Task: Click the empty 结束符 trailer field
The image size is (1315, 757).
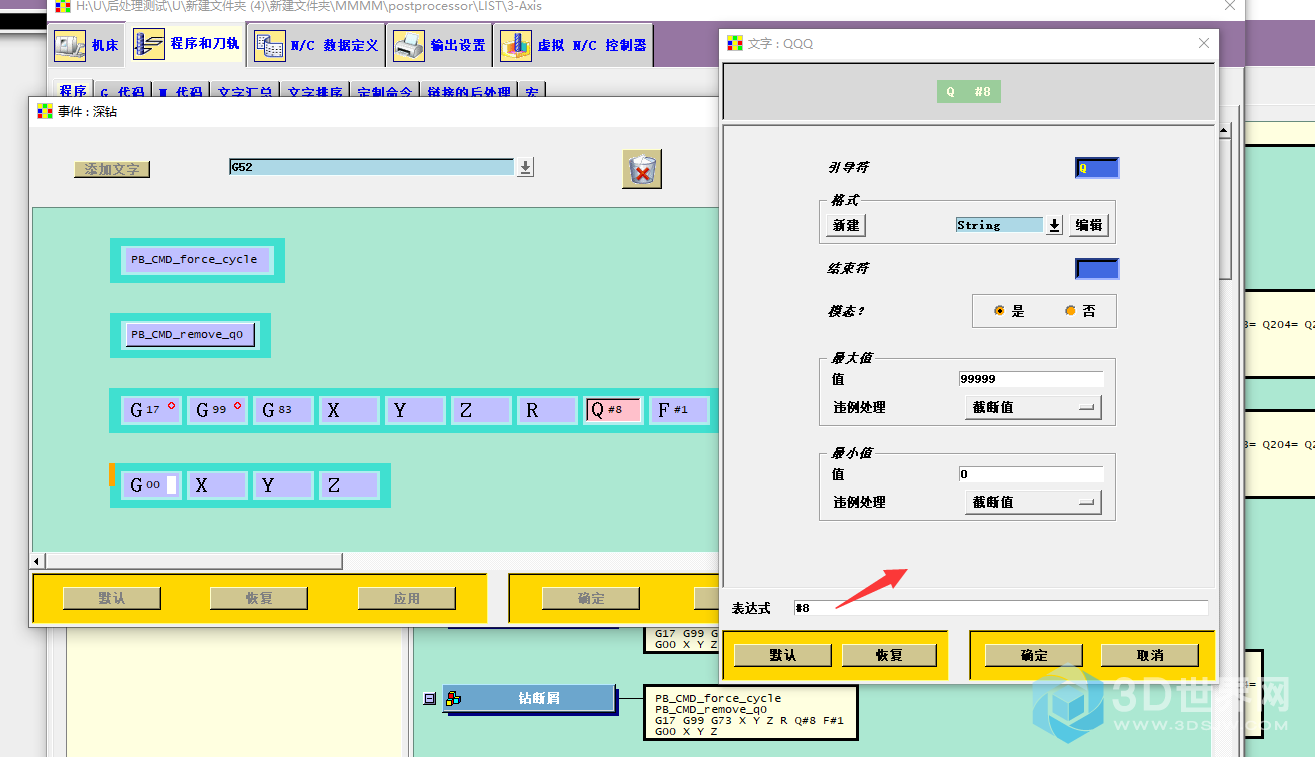Action: pyautogui.click(x=1097, y=269)
